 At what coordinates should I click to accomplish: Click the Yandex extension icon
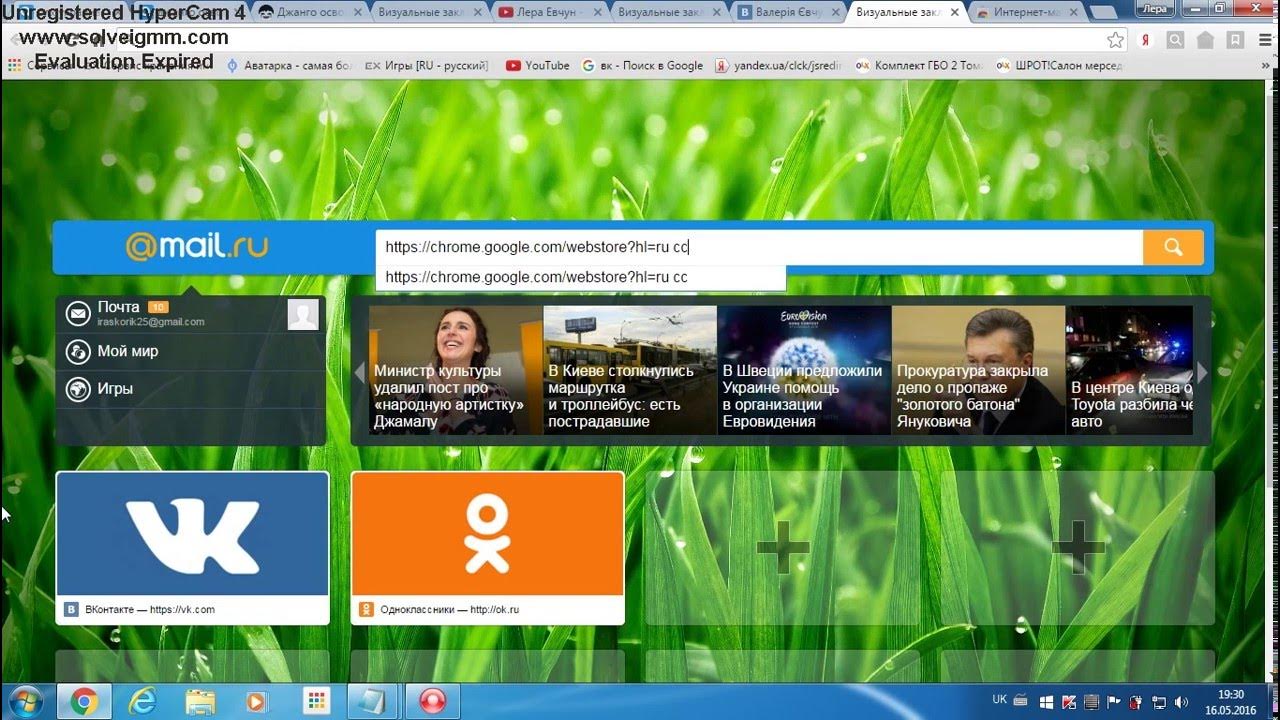[1146, 40]
